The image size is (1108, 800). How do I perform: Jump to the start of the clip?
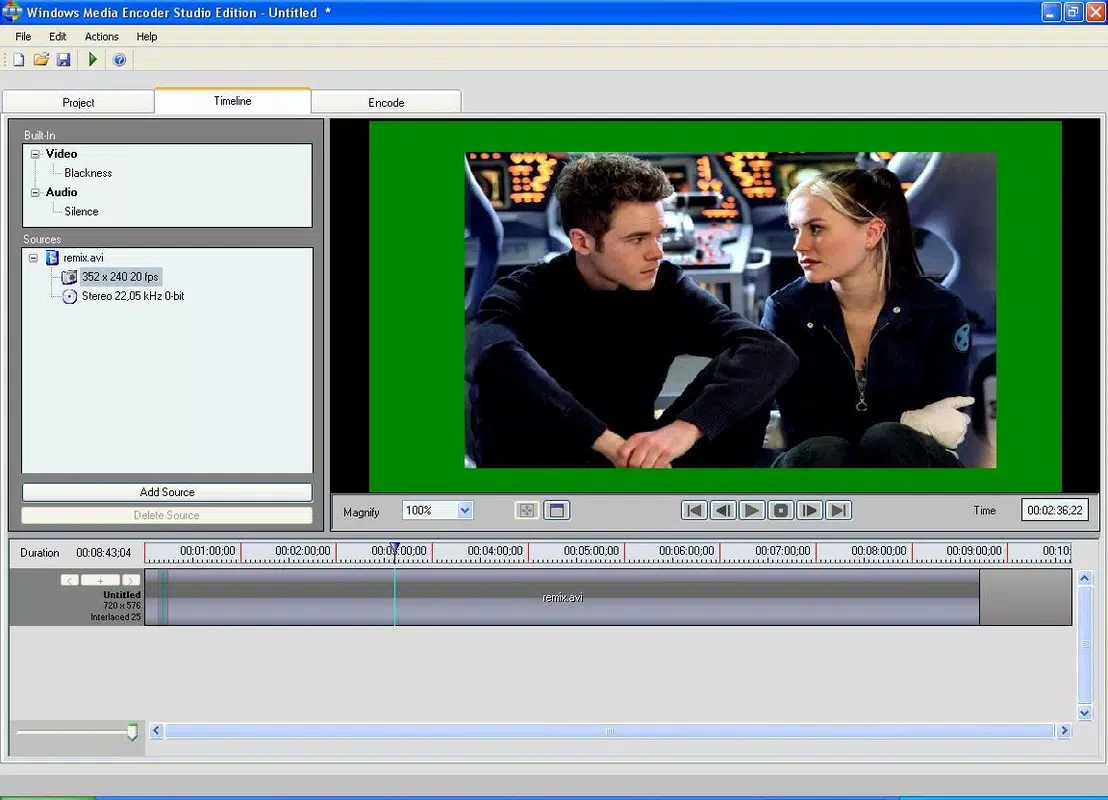[x=694, y=510]
